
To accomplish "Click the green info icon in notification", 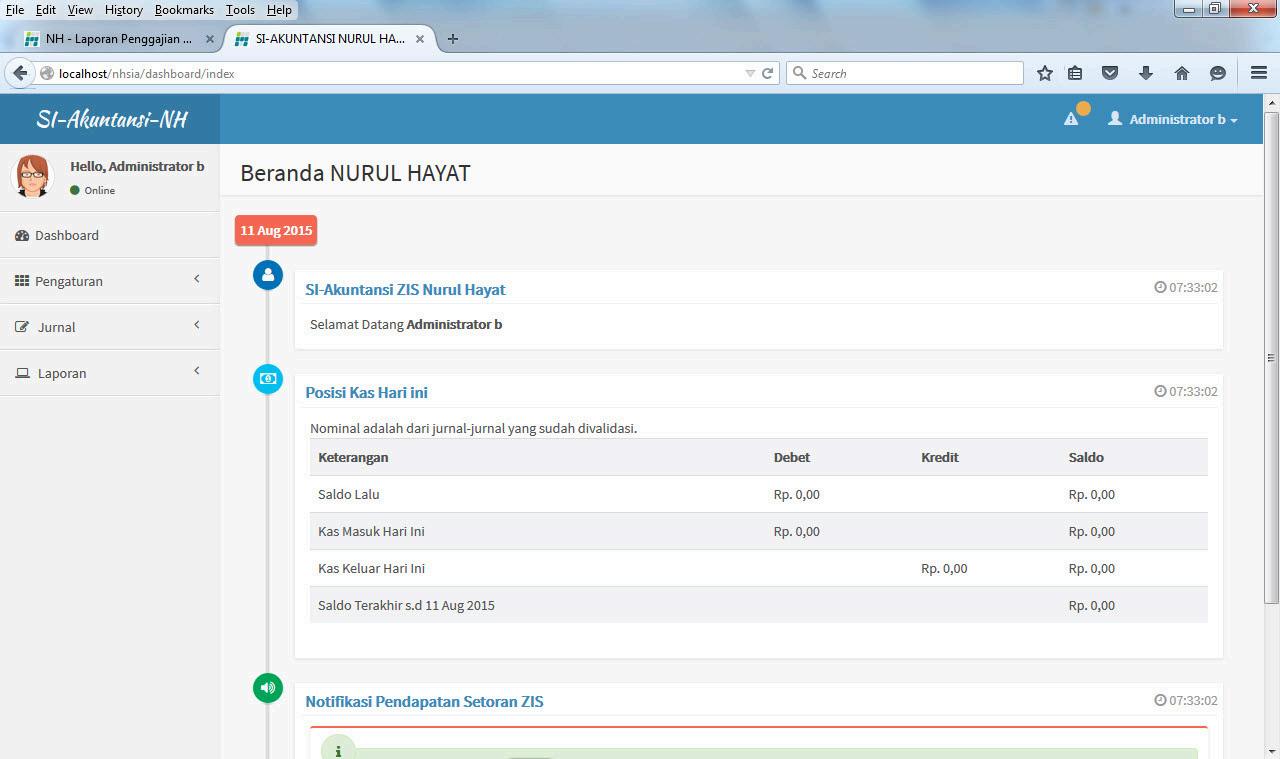I will pos(338,751).
